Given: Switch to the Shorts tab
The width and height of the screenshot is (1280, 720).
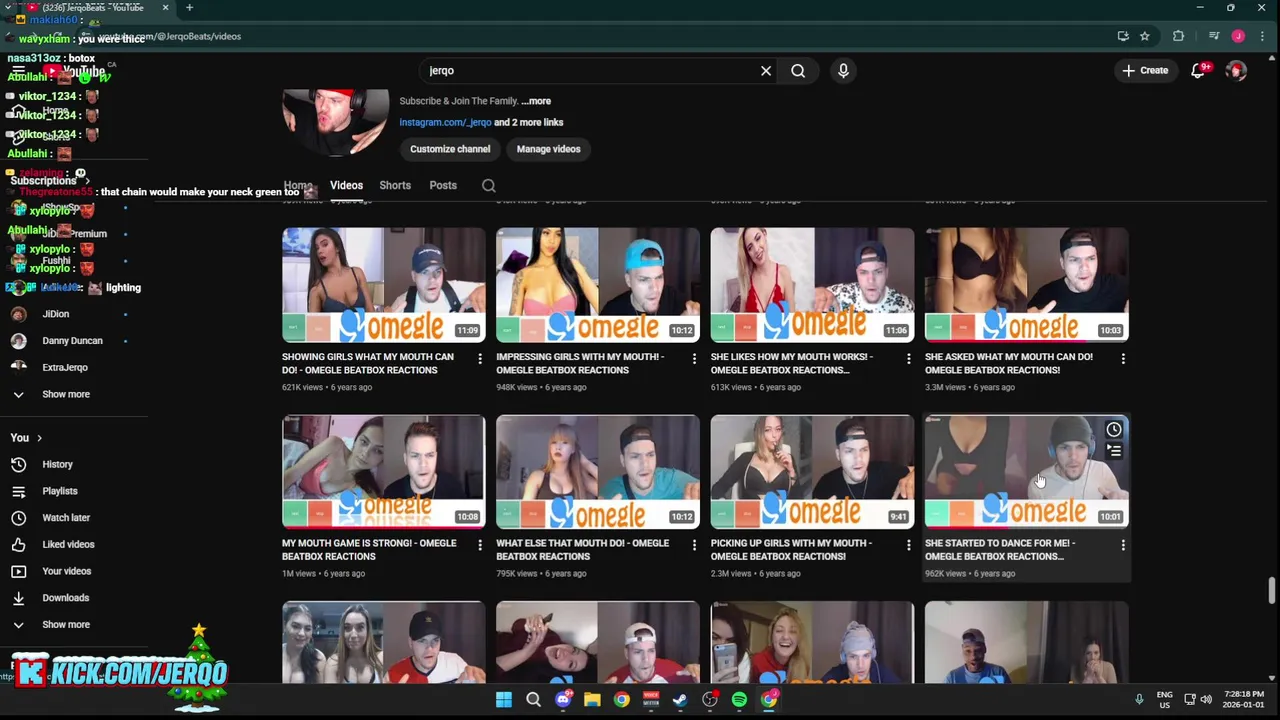Looking at the screenshot, I should pyautogui.click(x=395, y=186).
